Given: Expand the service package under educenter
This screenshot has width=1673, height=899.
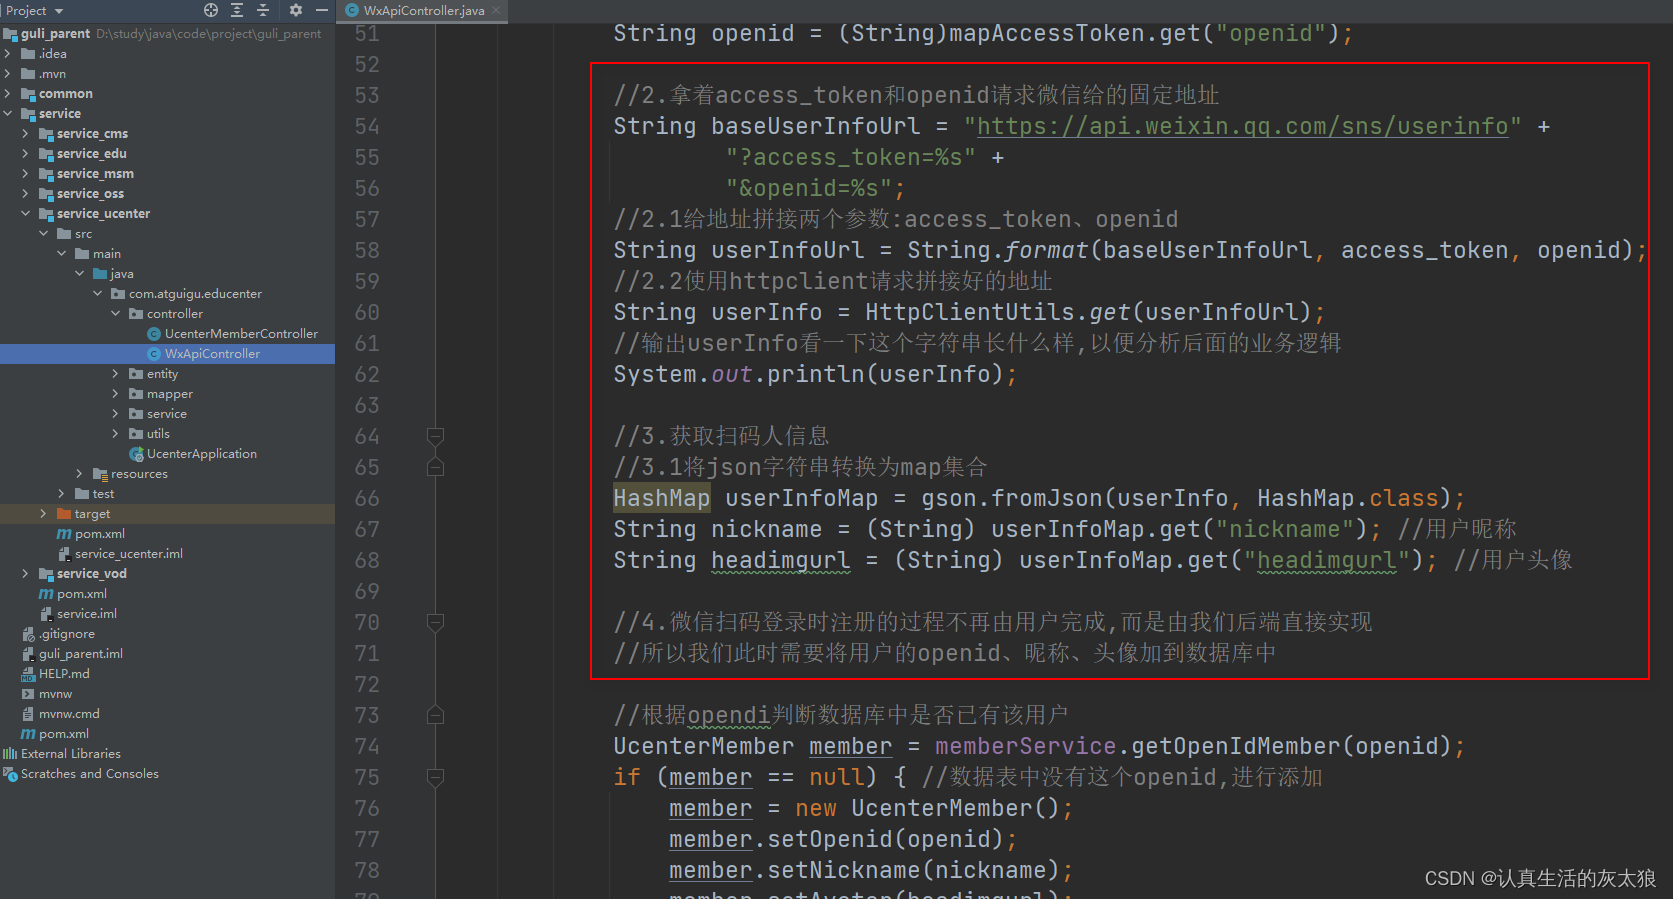Looking at the screenshot, I should (116, 414).
